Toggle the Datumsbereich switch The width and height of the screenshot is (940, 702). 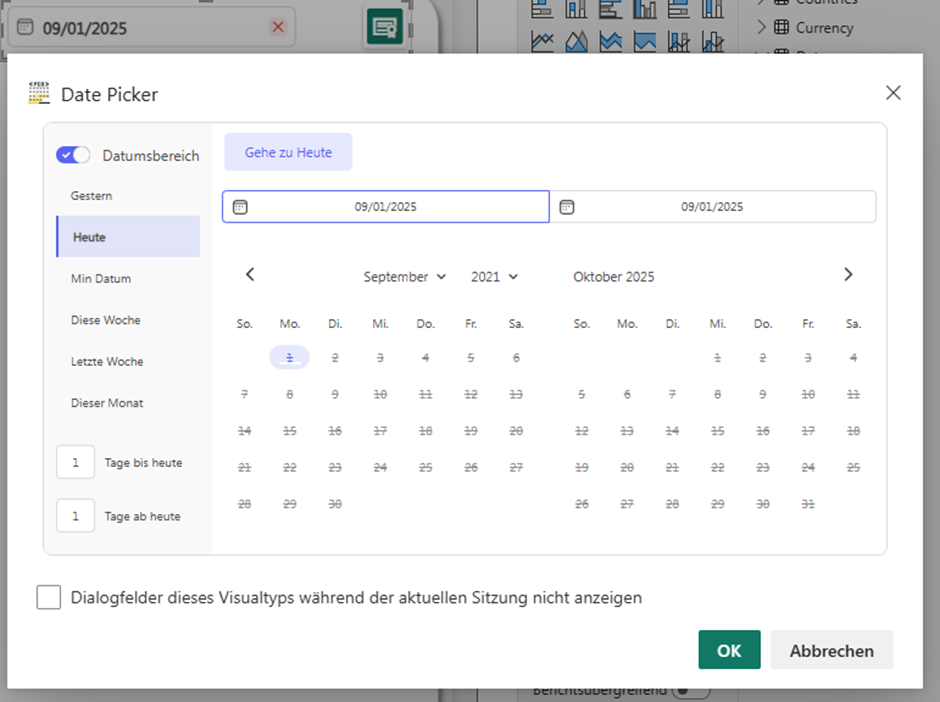[x=73, y=155]
